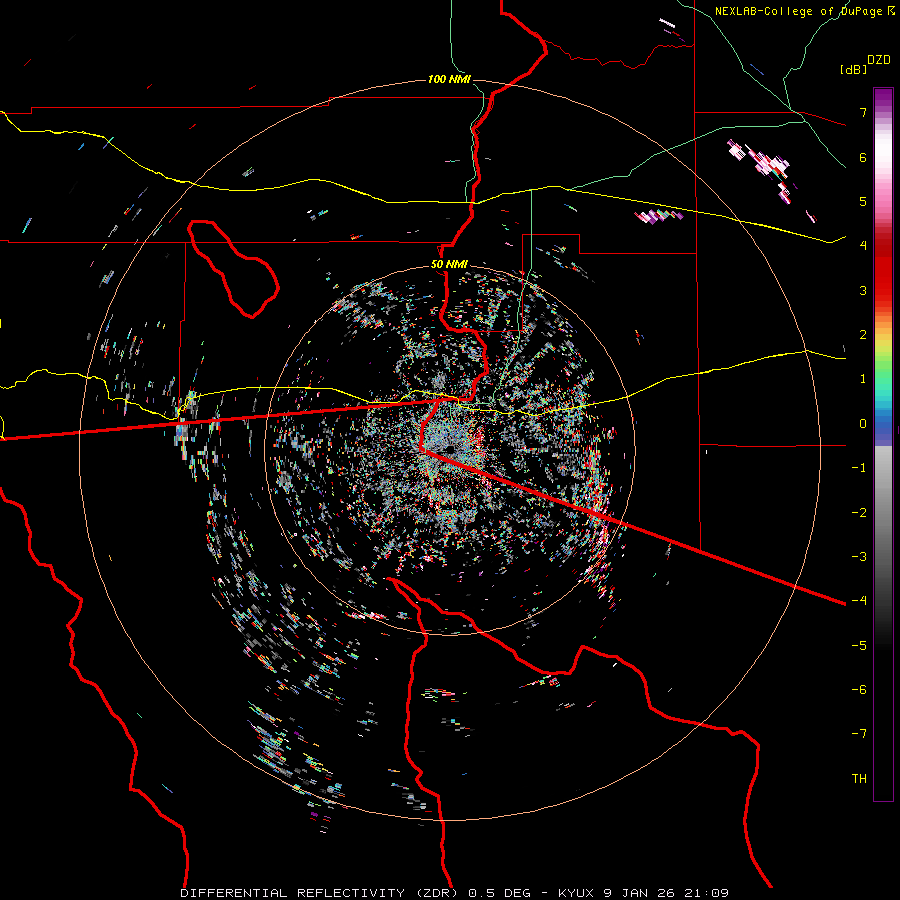Click the -3 dB scale label
This screenshot has width=900, height=900.
[x=859, y=557]
